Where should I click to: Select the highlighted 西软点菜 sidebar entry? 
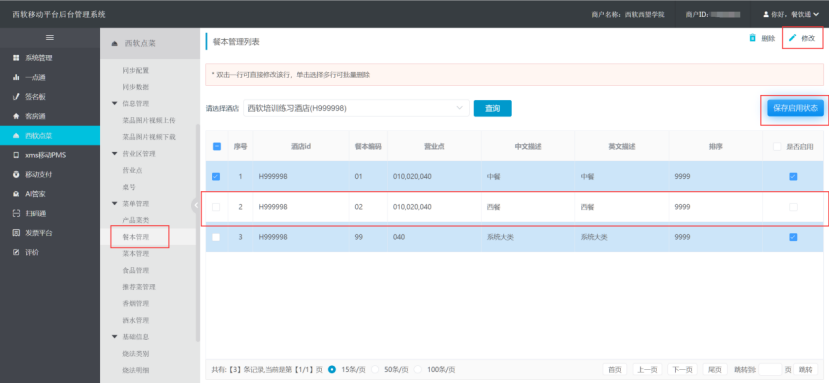pyautogui.click(x=50, y=135)
